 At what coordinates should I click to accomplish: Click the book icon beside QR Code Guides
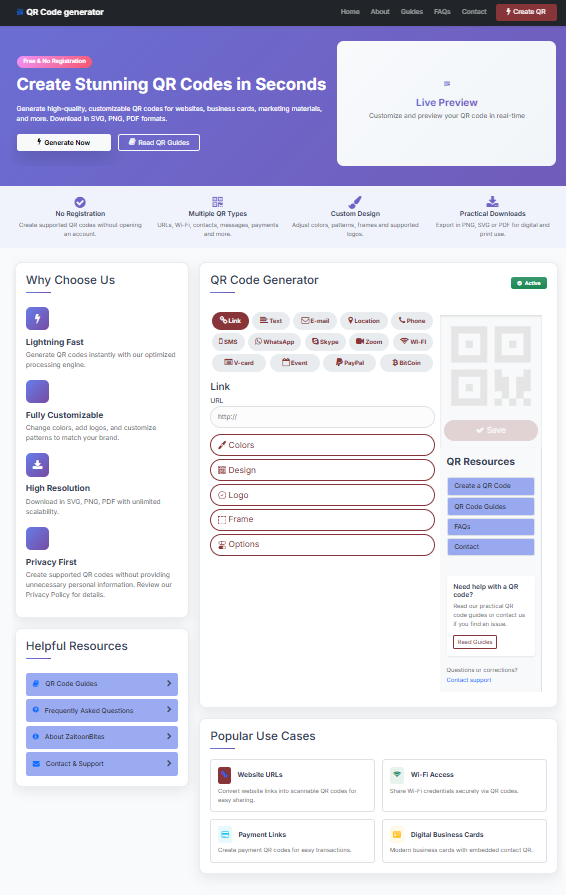coord(36,683)
